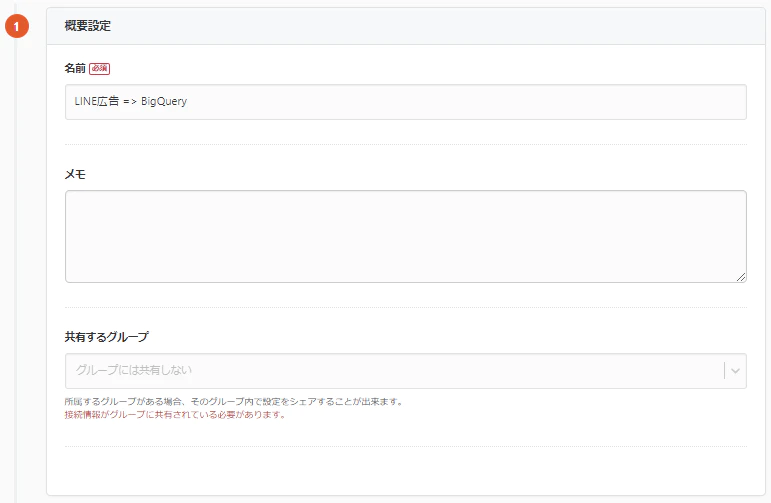The image size is (771, 503).
Task: Click the dotted divider under 名前 field
Action: [x=405, y=144]
